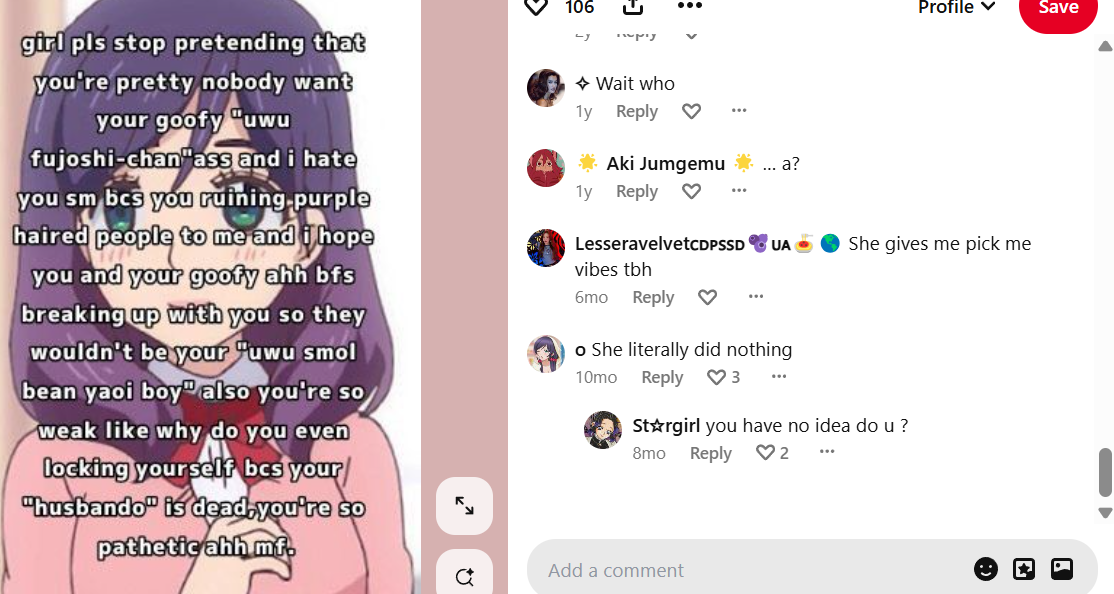Insert an emoji in the comment
The height and width of the screenshot is (594, 1114).
[x=985, y=569]
